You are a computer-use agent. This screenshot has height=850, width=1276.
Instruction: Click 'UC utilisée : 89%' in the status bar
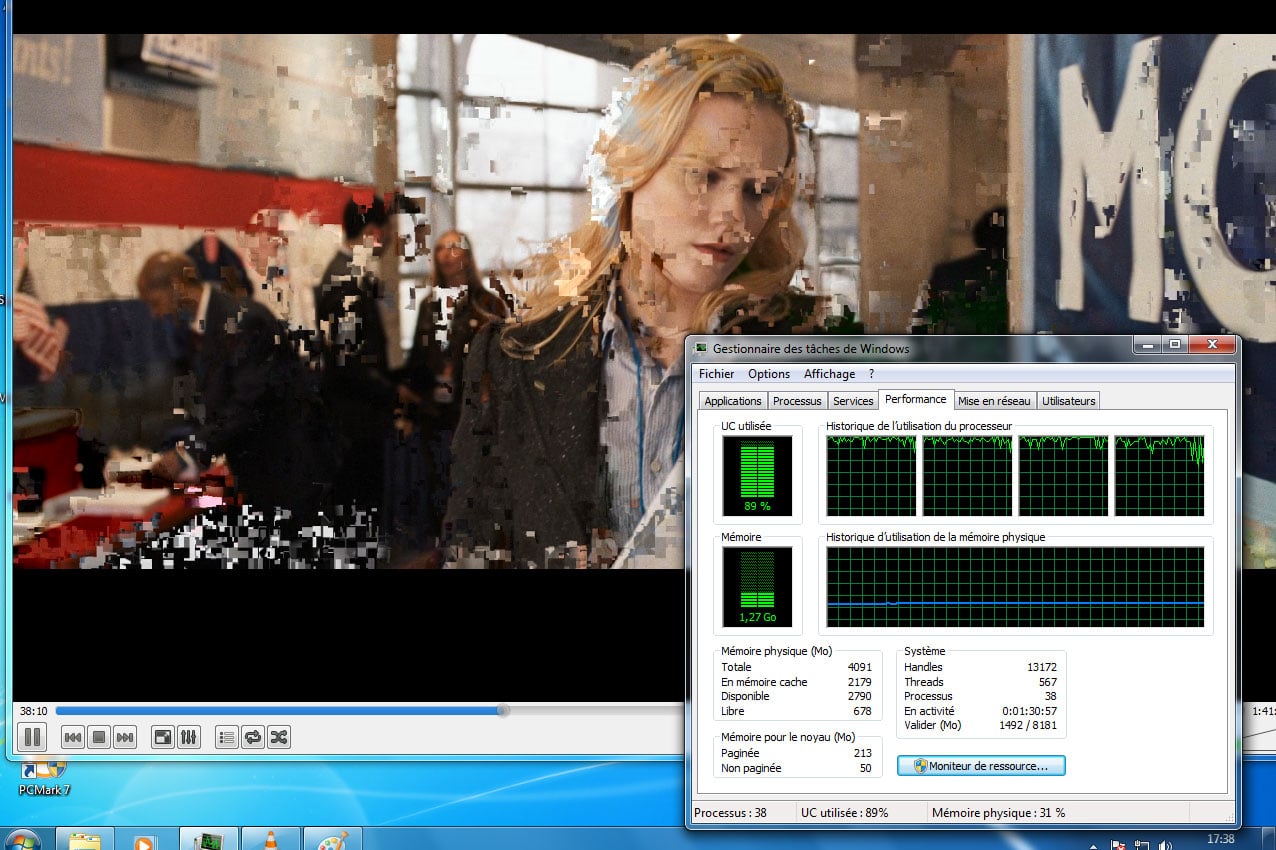pos(844,813)
